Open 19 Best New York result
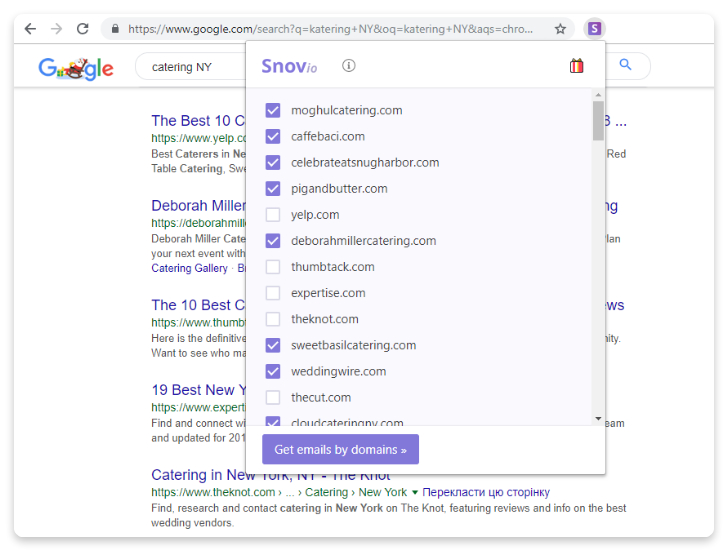This screenshot has height=551, width=728. (x=199, y=390)
